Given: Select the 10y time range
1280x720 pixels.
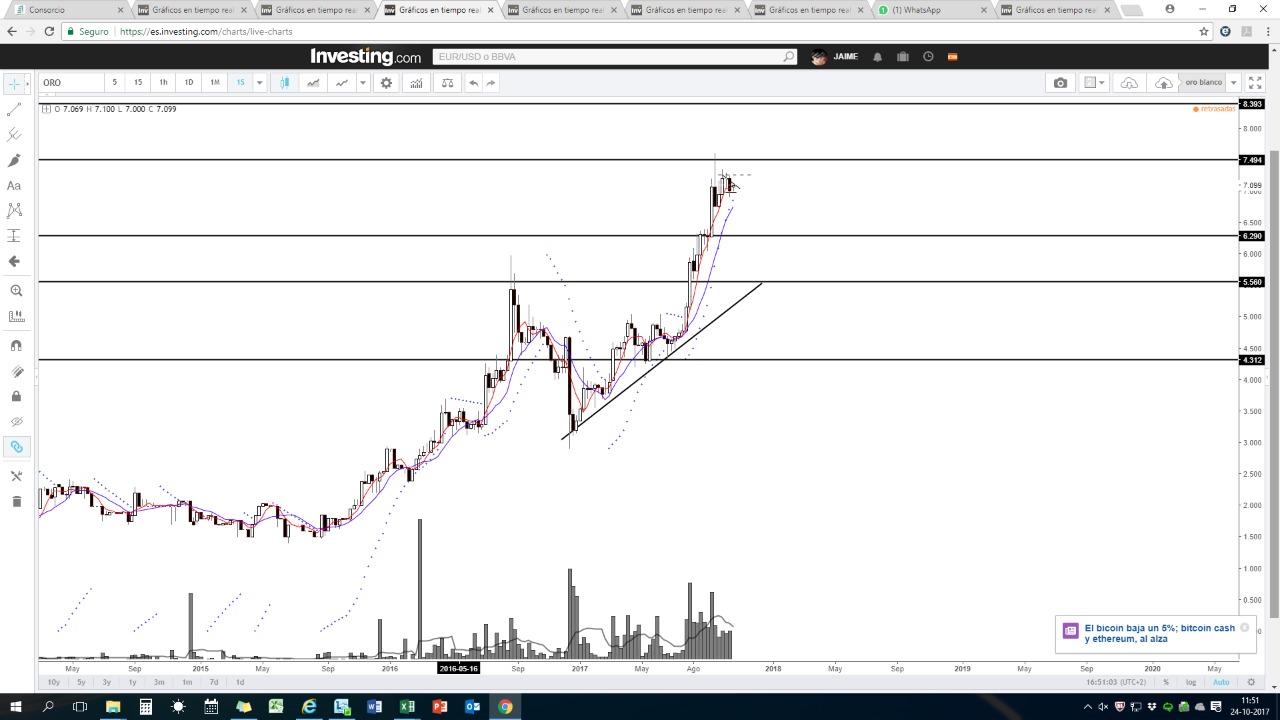Looking at the screenshot, I should pos(54,682).
